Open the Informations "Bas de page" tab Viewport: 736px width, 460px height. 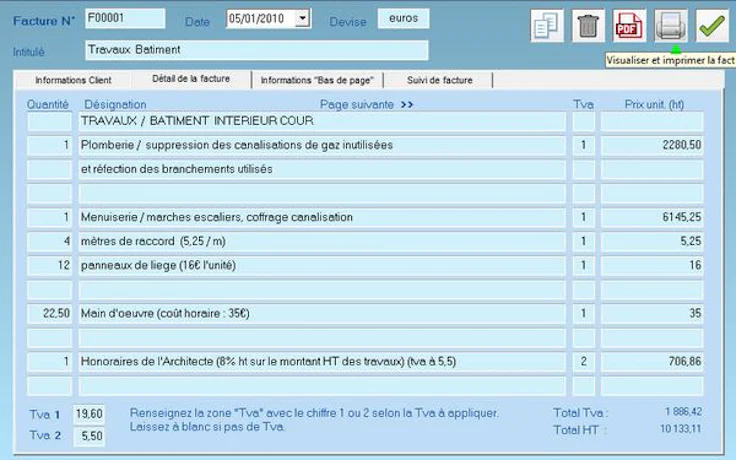317,80
